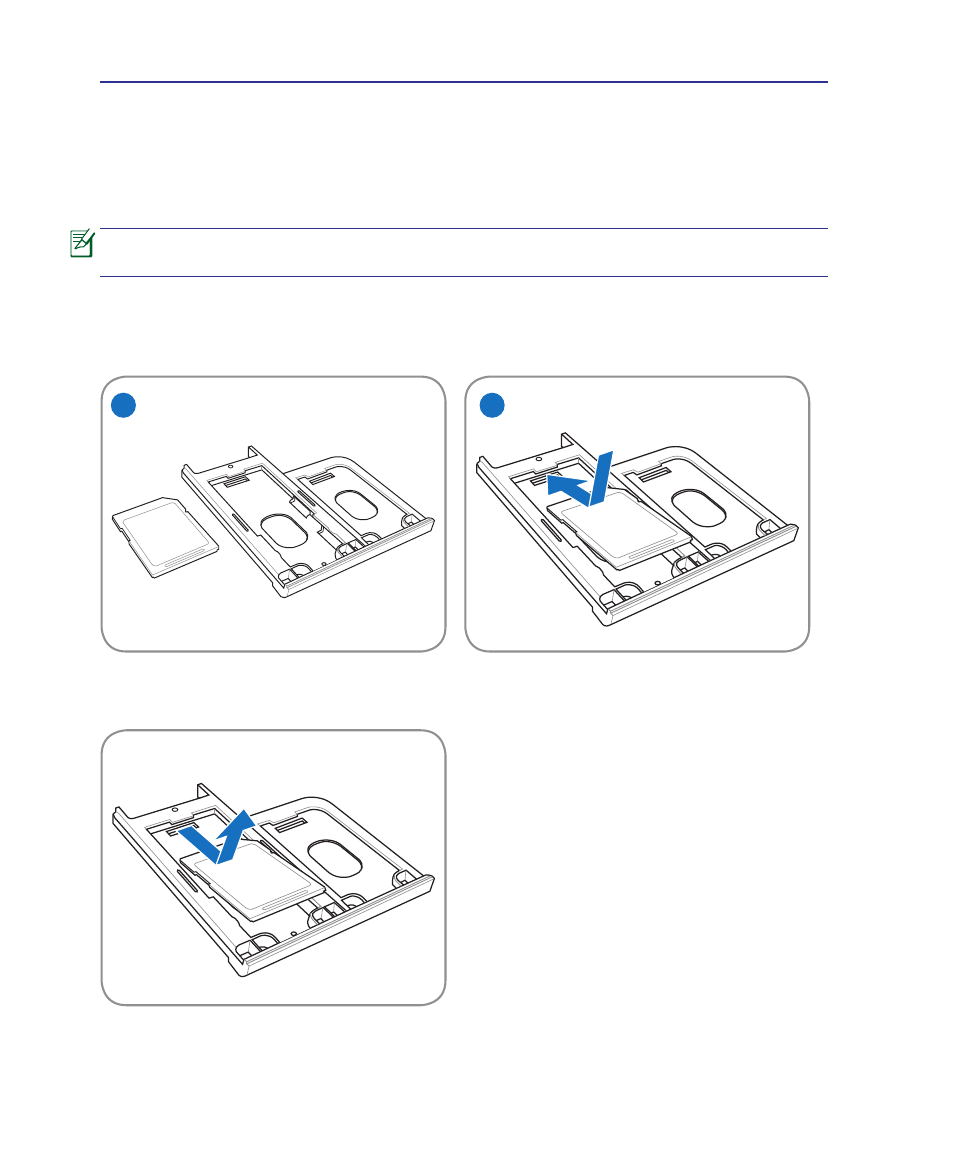Click connector contacts in first panel's left slot
Image resolution: width=953 pixels, height=1154 pixels.
coord(235,481)
